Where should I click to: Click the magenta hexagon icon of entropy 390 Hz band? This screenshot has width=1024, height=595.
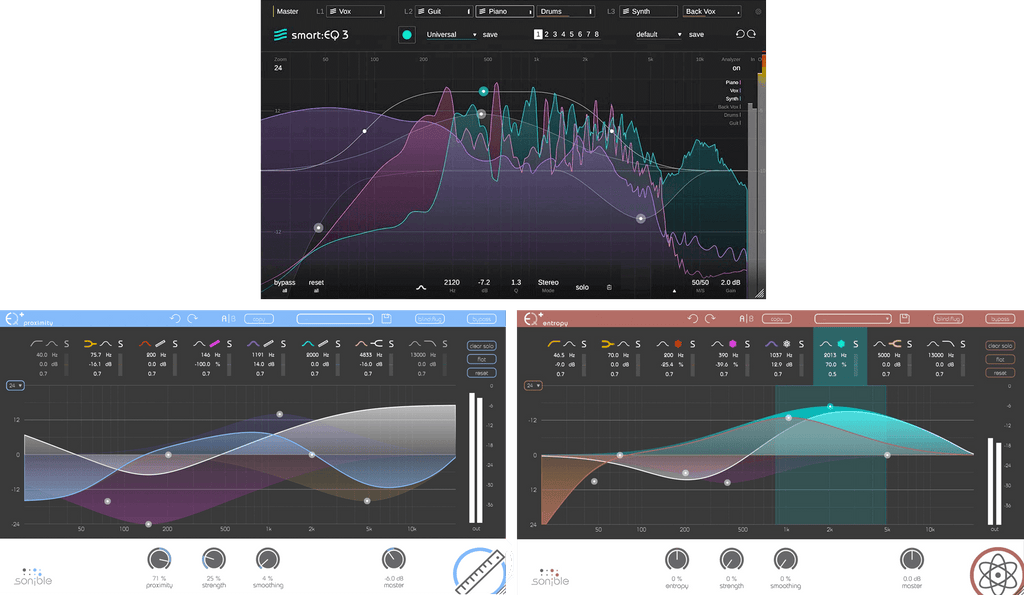tap(733, 344)
